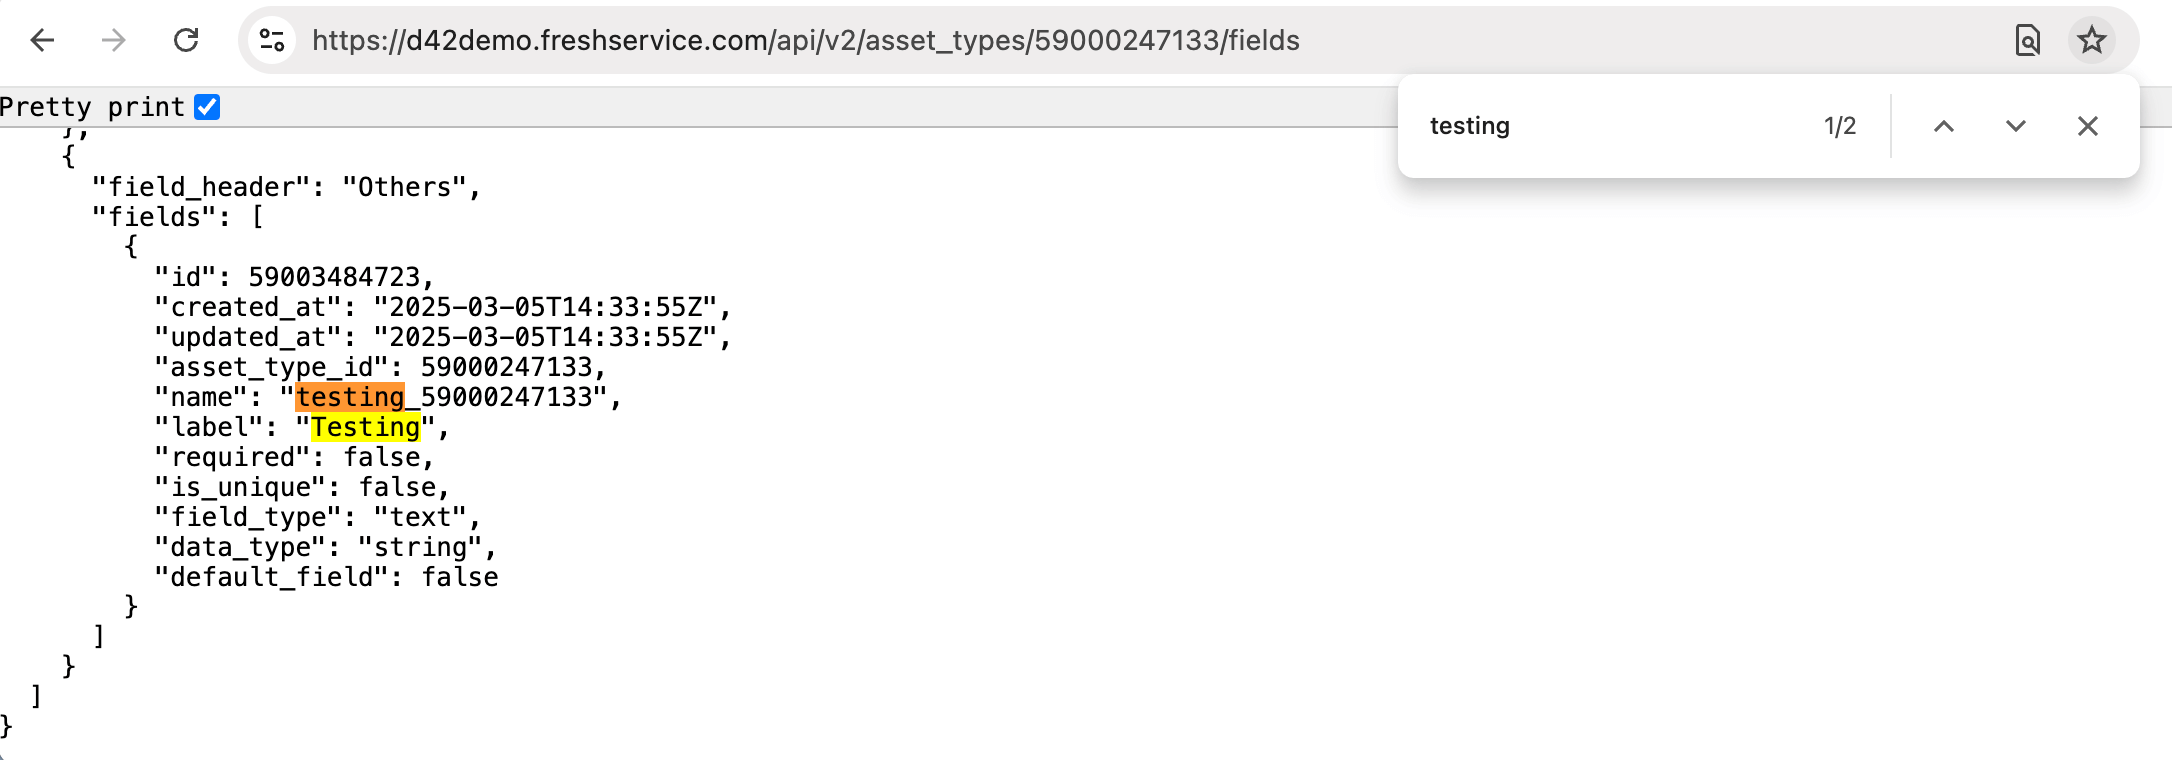The height and width of the screenshot is (760, 2172).
Task: Open the search-this-page lens icon
Action: point(2028,40)
